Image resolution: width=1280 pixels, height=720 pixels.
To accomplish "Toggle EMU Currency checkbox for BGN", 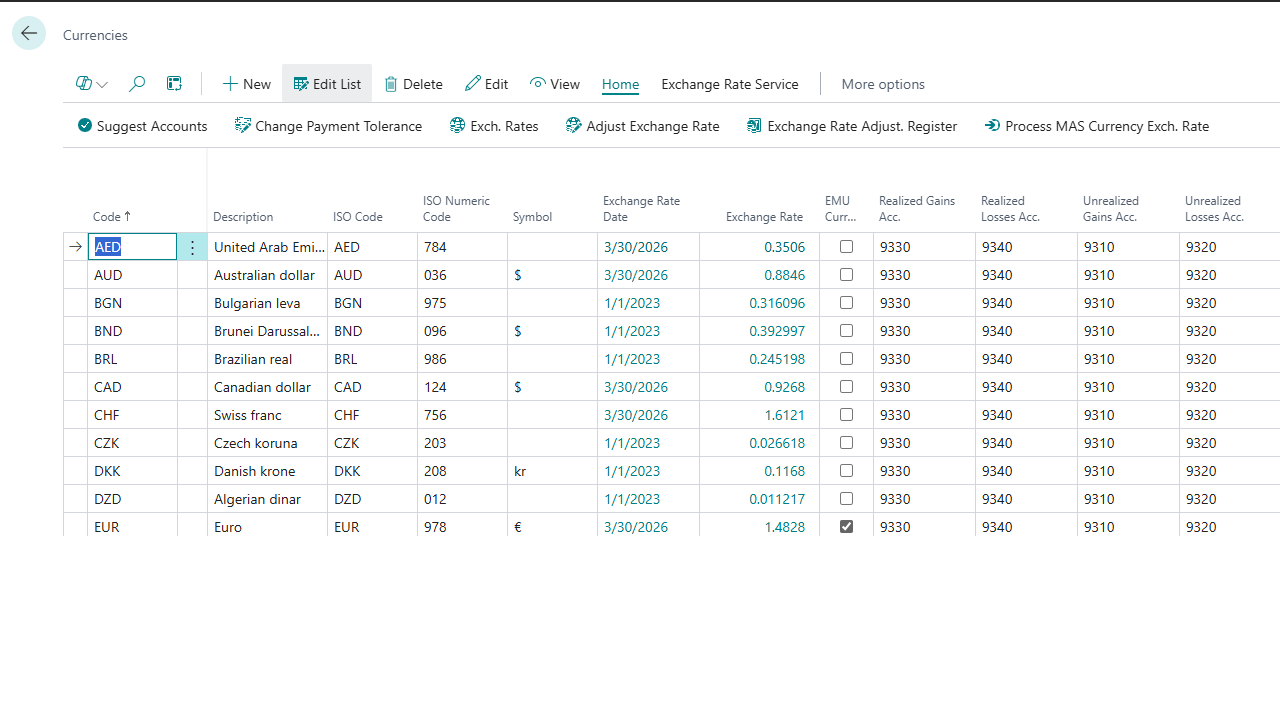I will [x=847, y=303].
